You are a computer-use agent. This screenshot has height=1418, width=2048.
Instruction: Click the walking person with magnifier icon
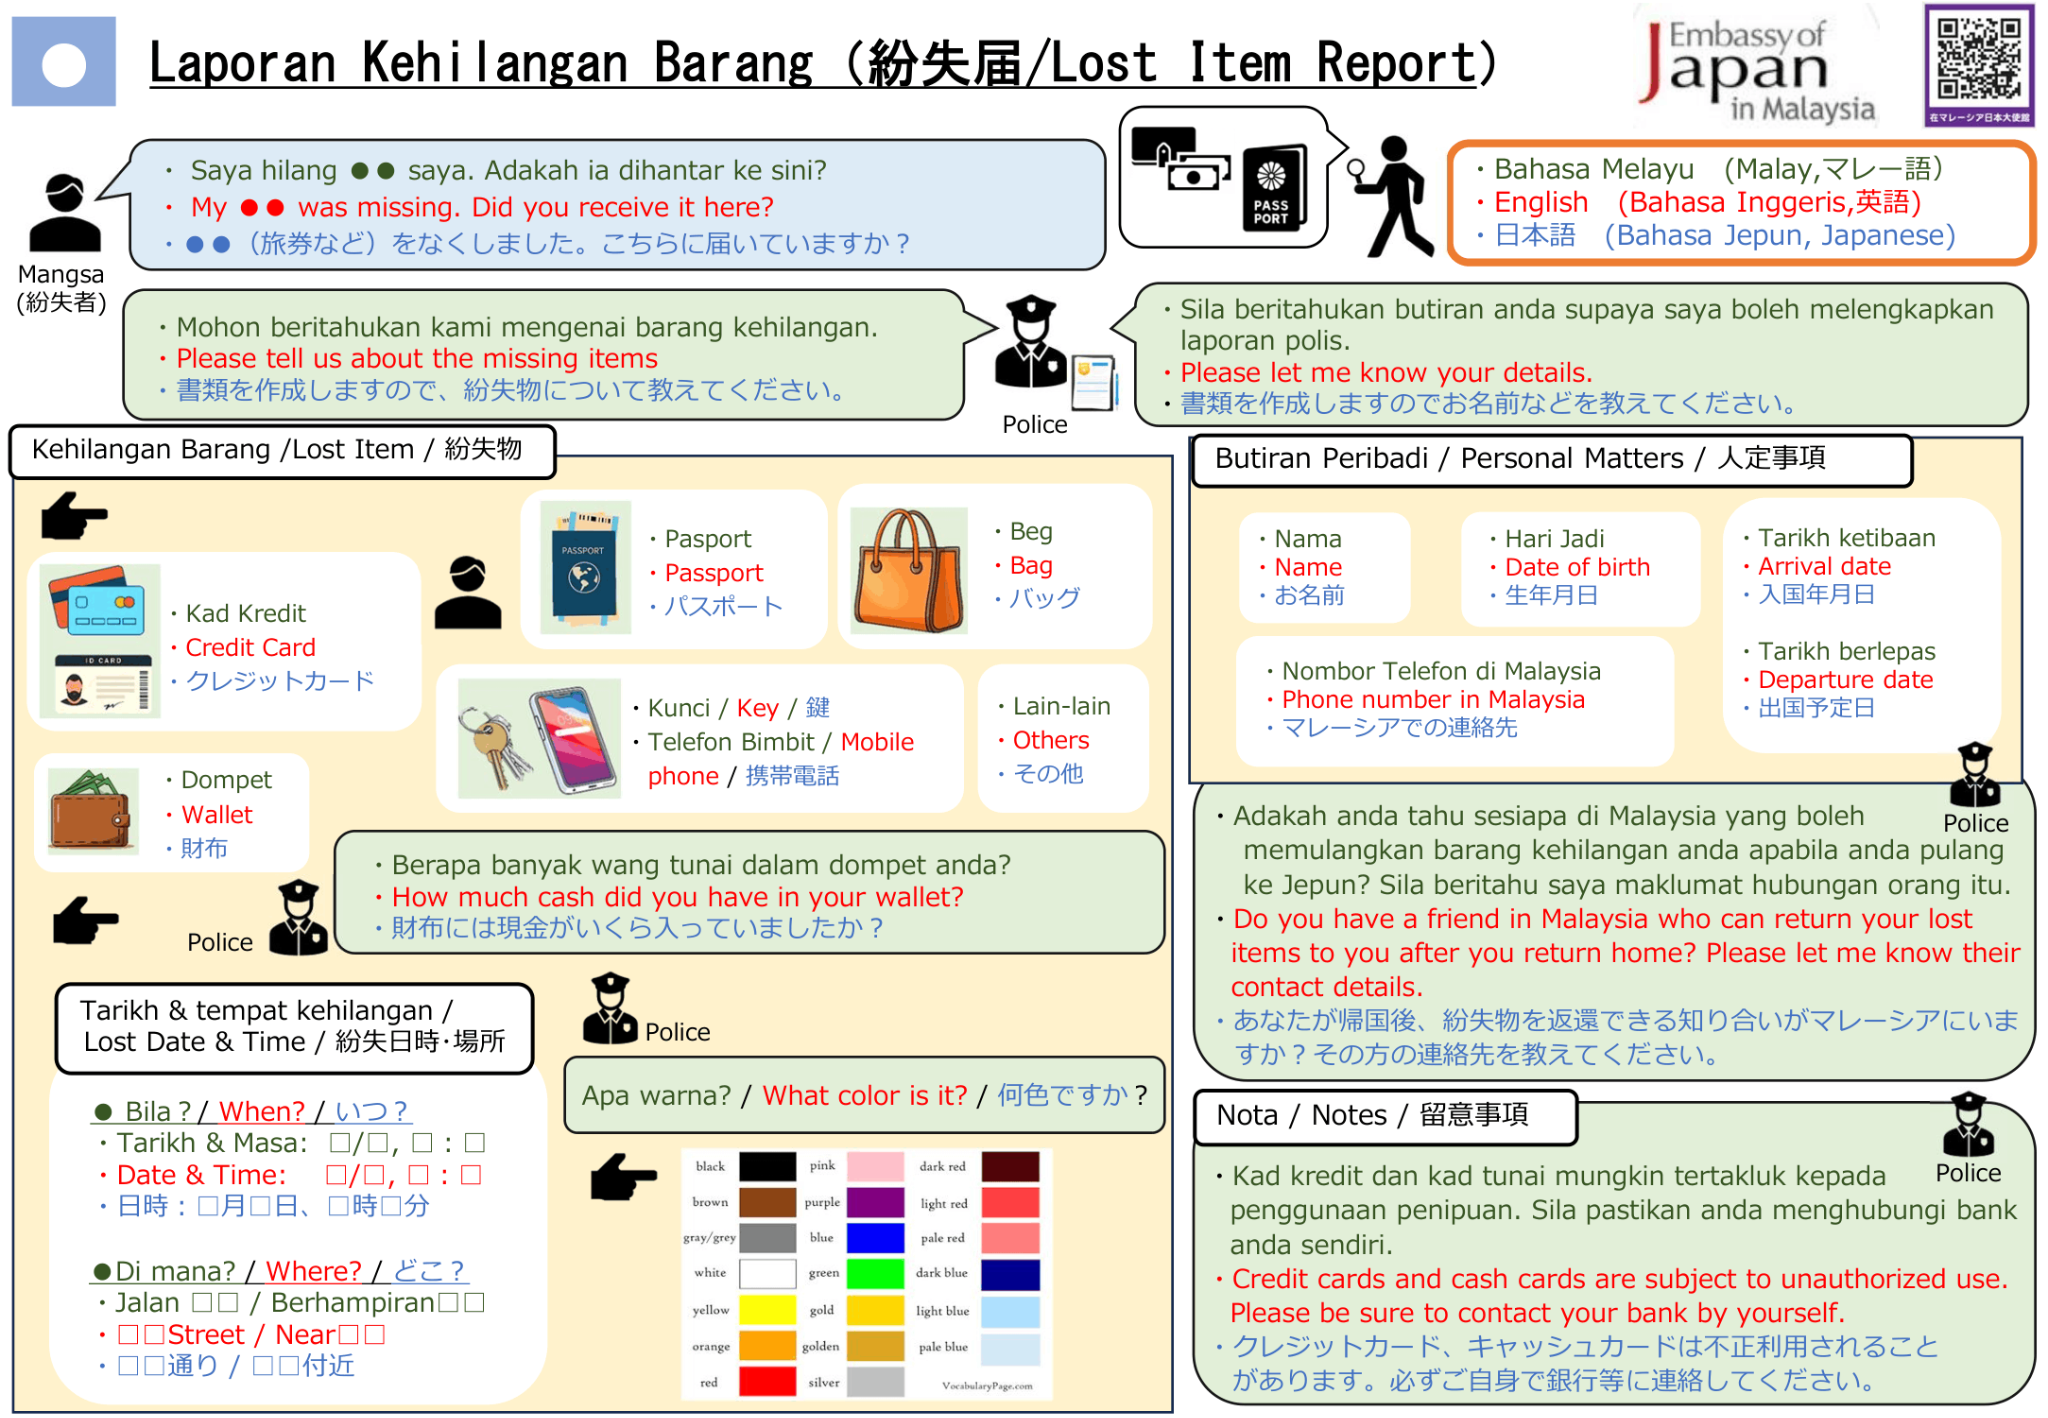tap(1392, 196)
